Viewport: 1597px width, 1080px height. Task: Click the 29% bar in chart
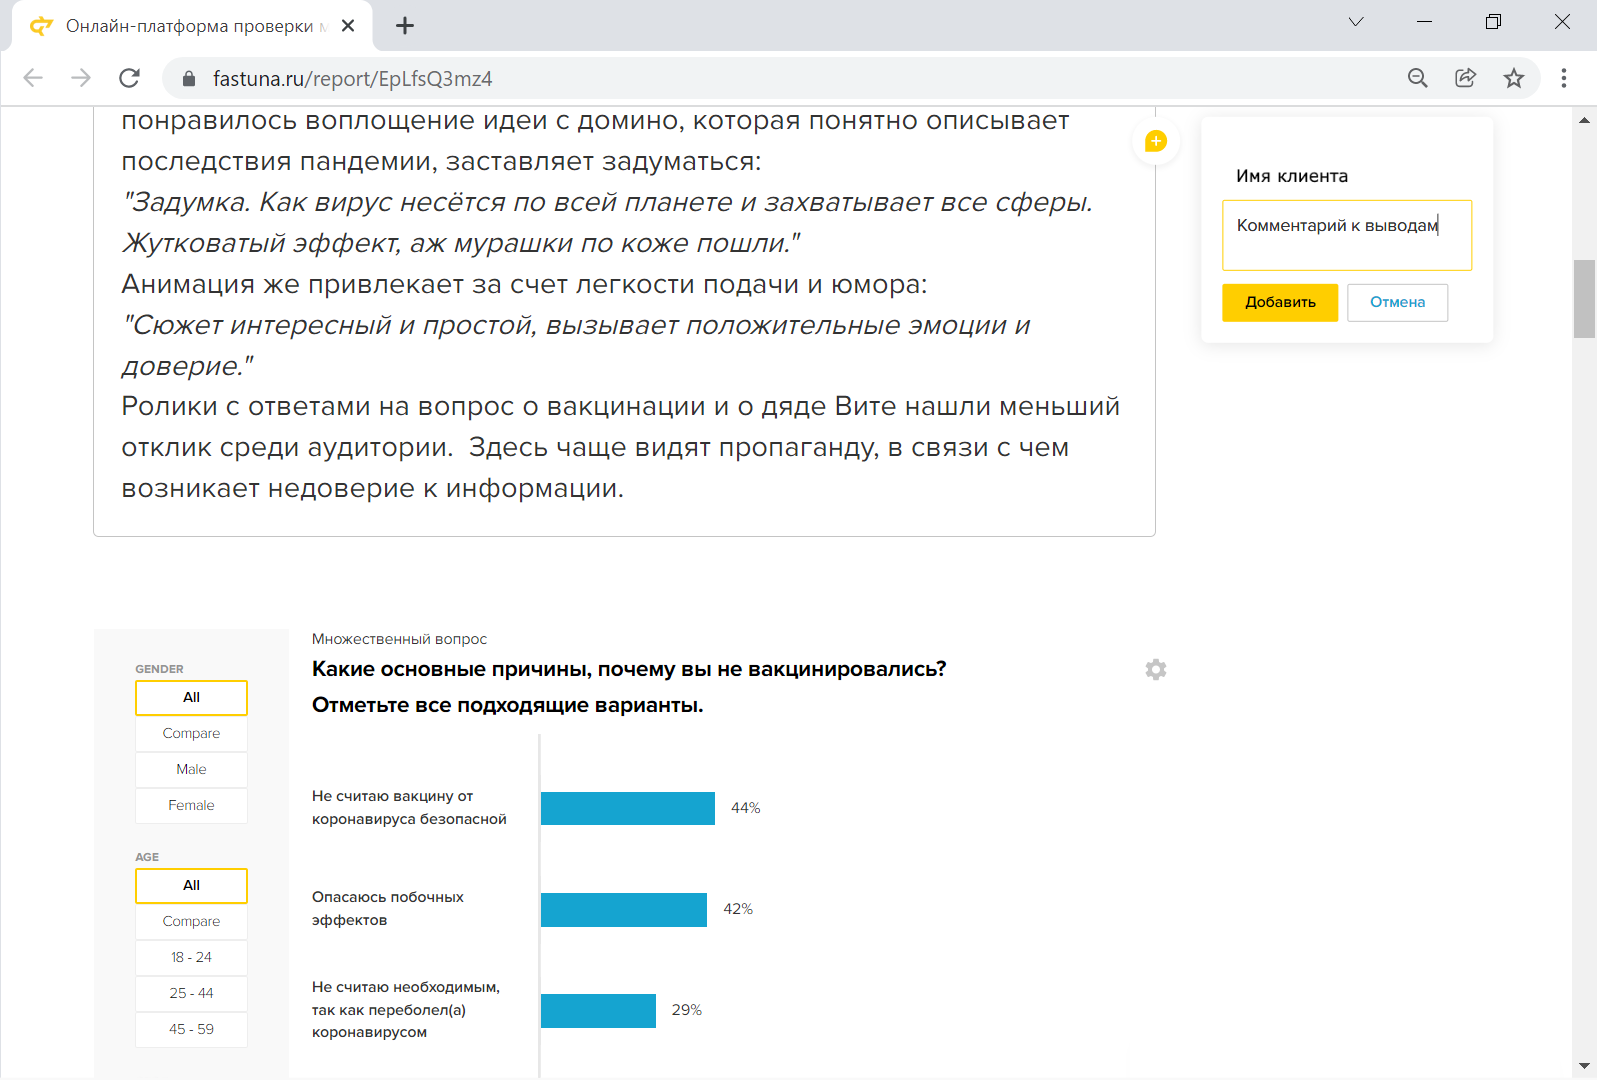pos(598,1011)
